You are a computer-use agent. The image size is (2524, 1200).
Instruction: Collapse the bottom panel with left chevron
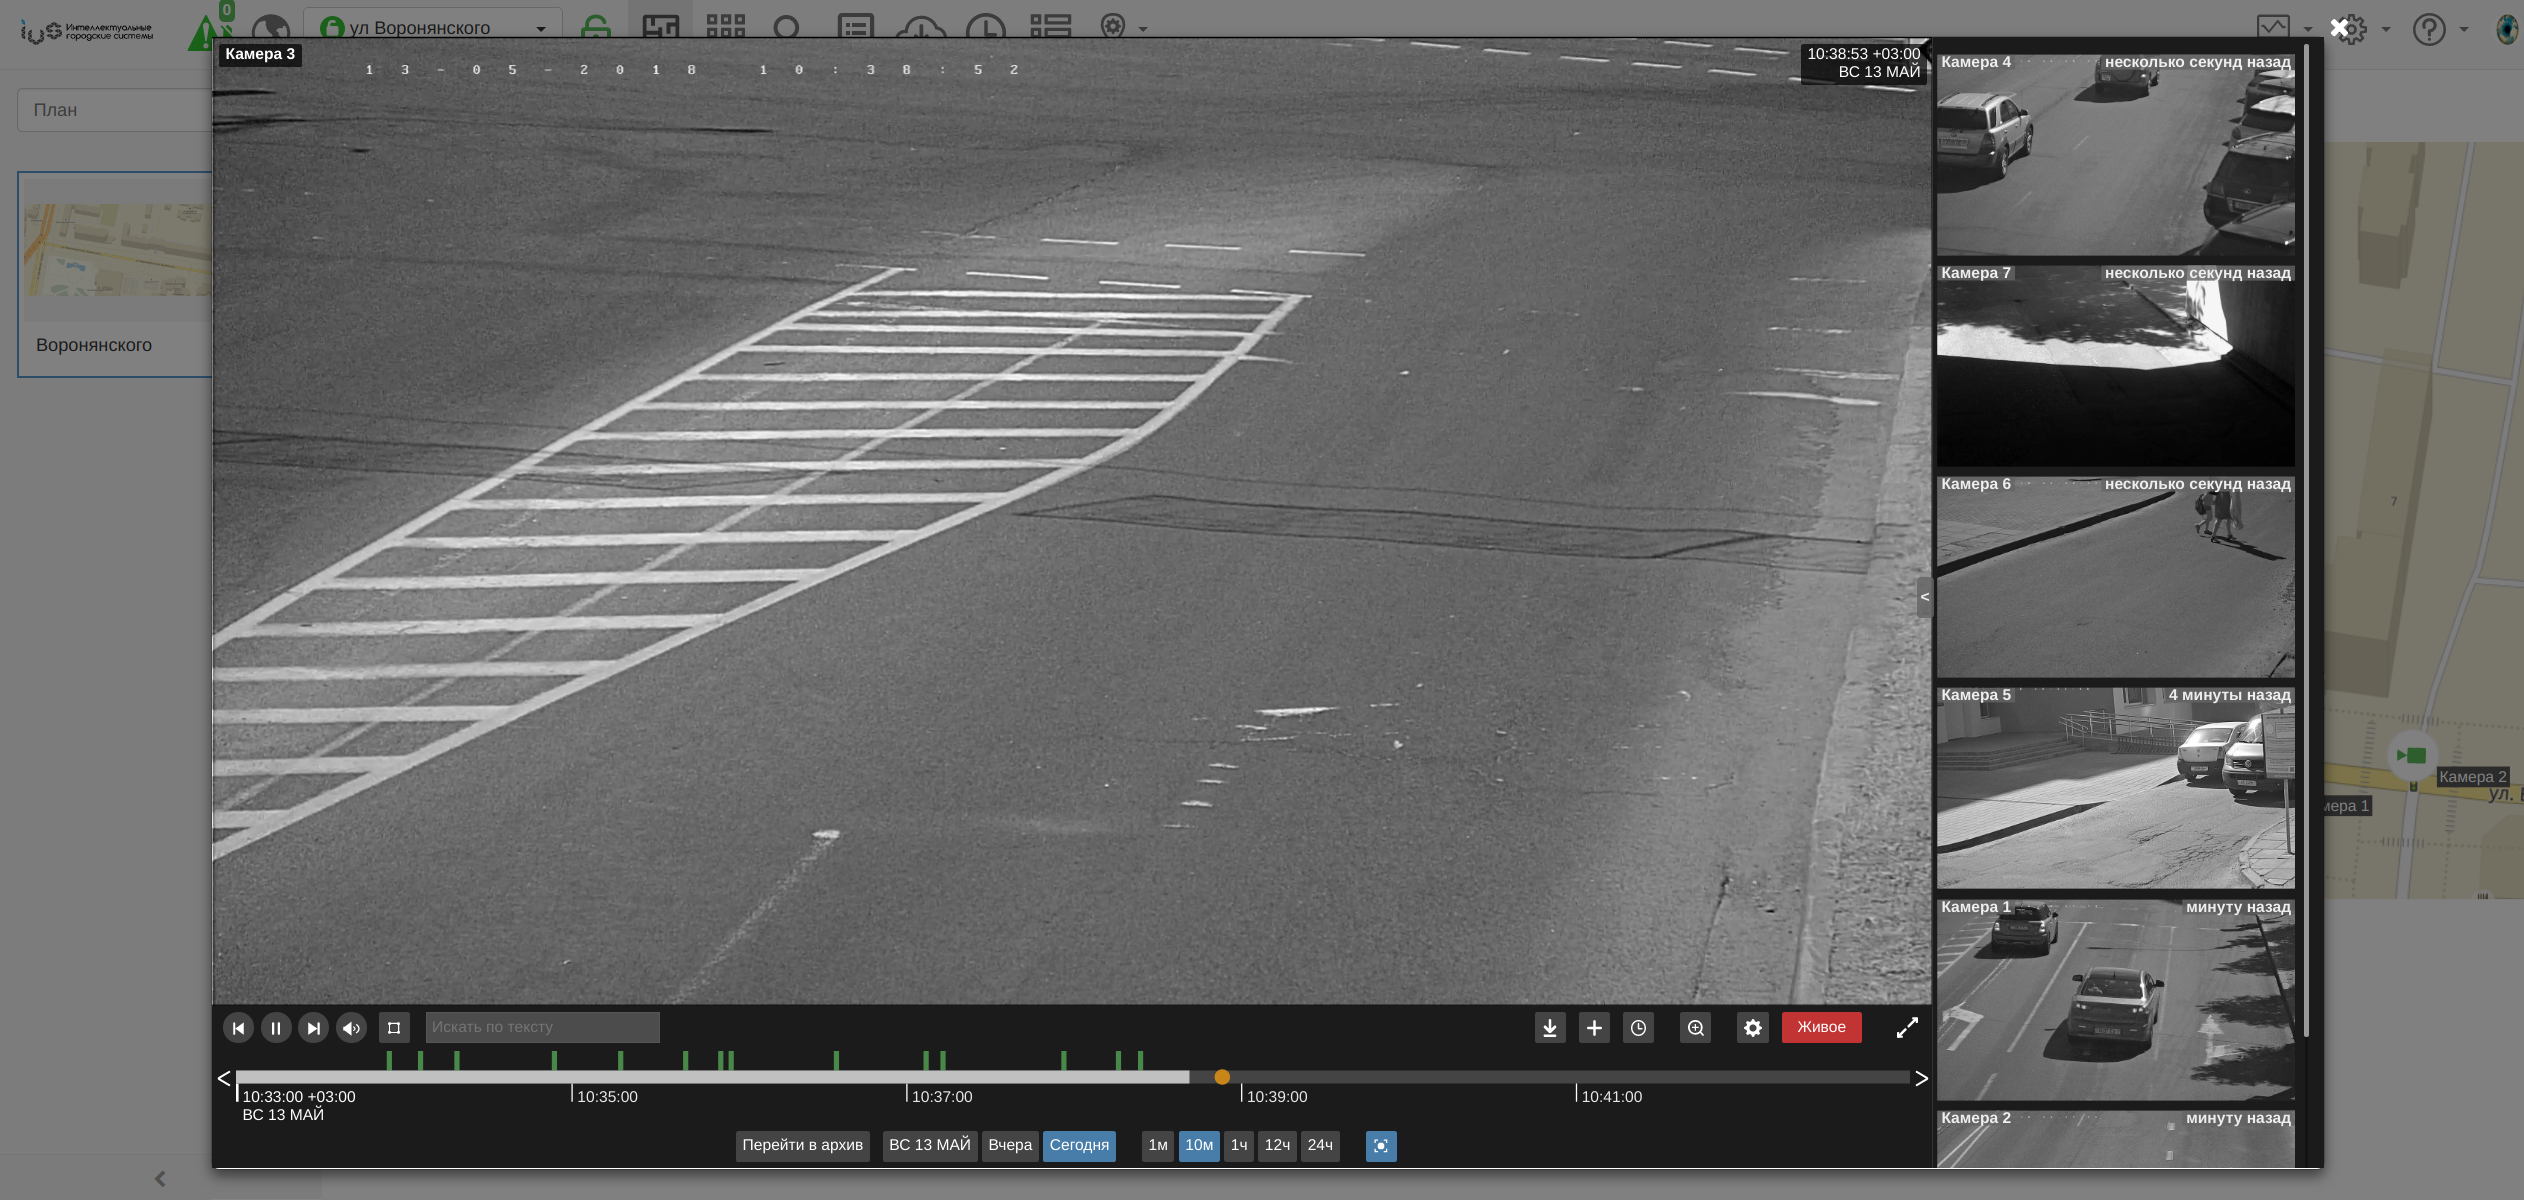[160, 1179]
